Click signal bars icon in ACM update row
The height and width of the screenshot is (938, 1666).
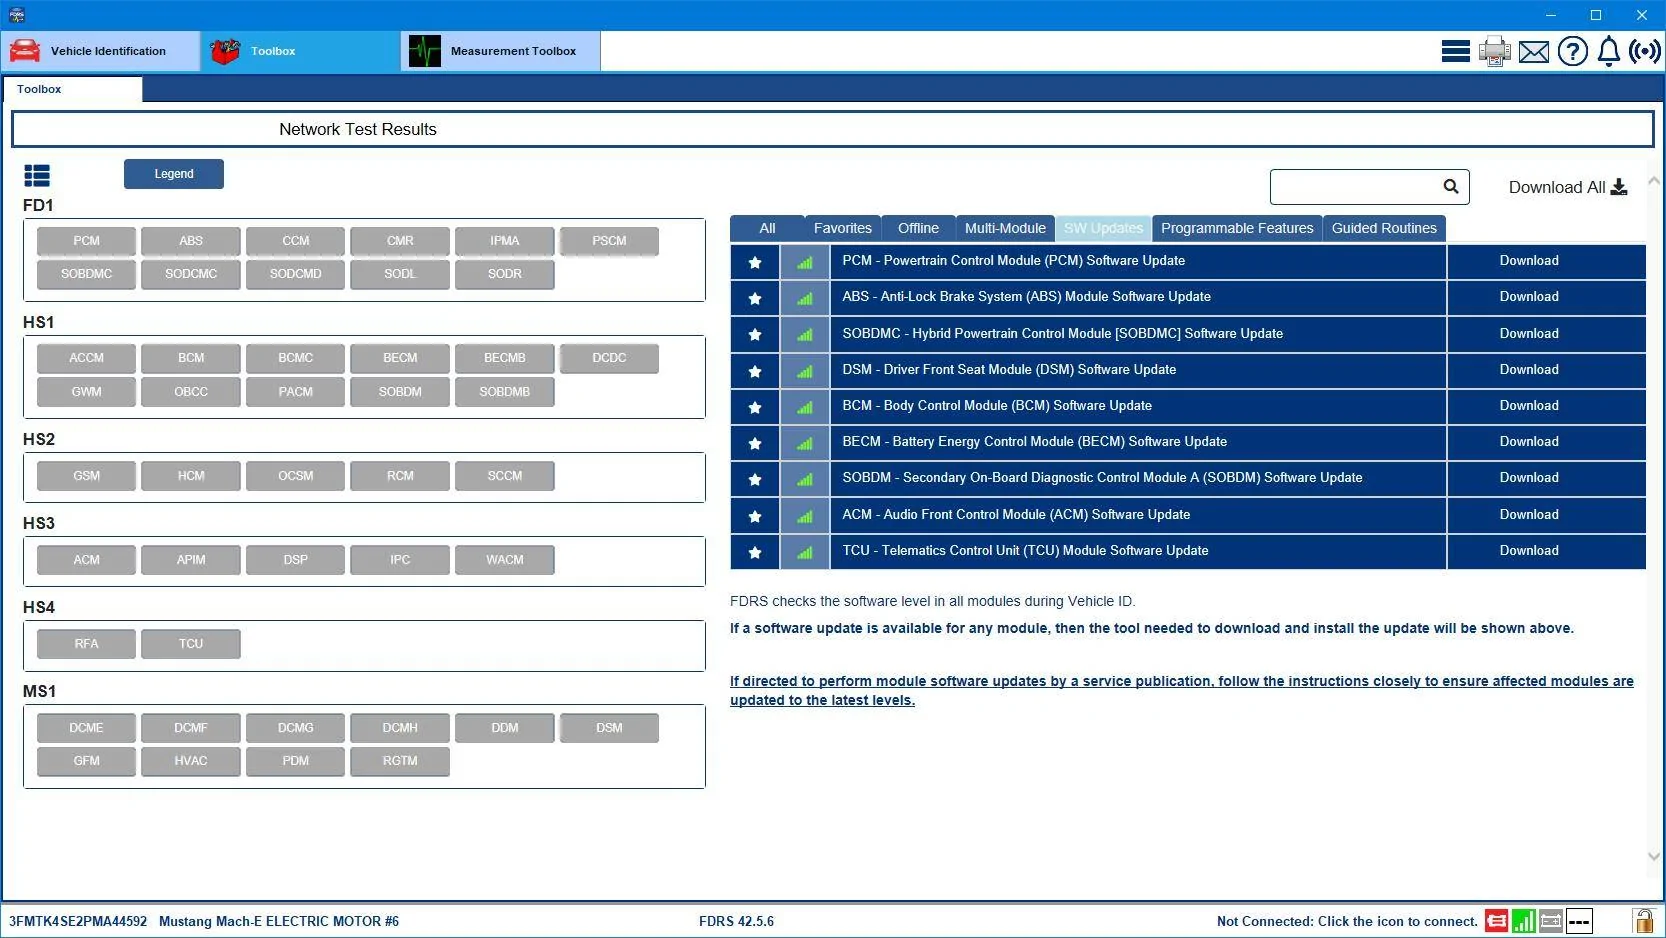pos(805,516)
